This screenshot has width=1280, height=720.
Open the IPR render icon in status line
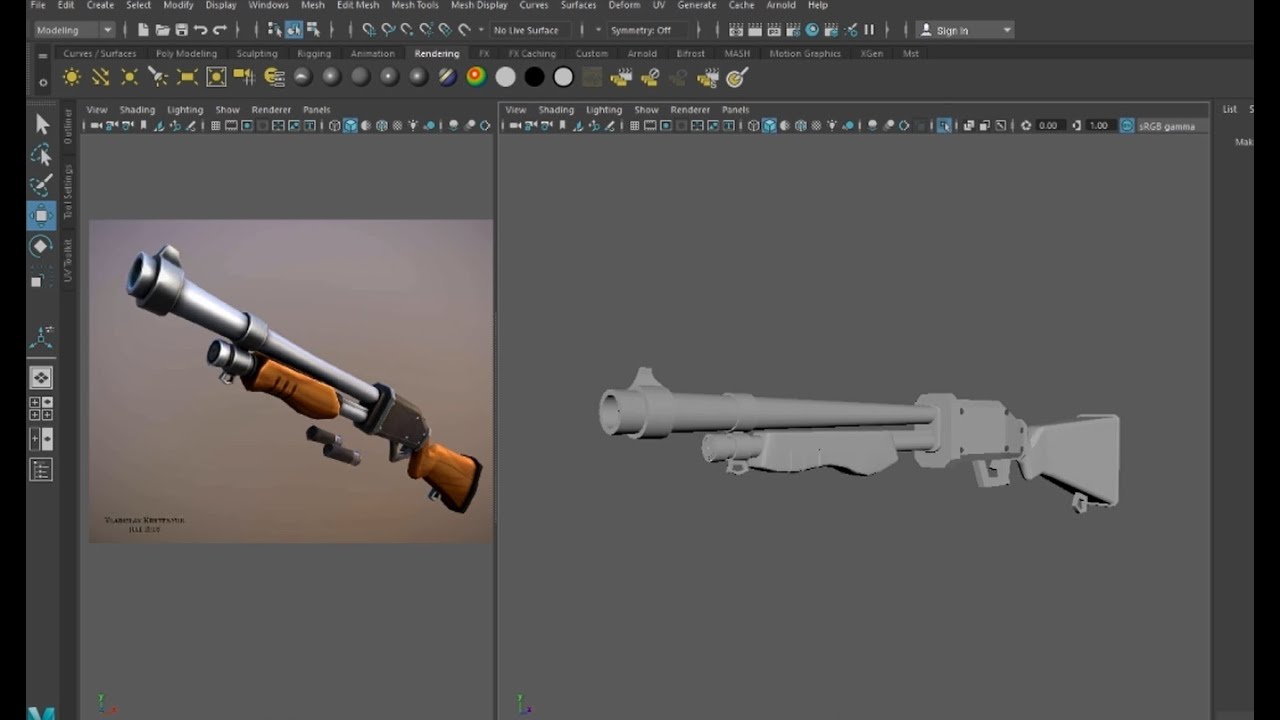point(774,30)
